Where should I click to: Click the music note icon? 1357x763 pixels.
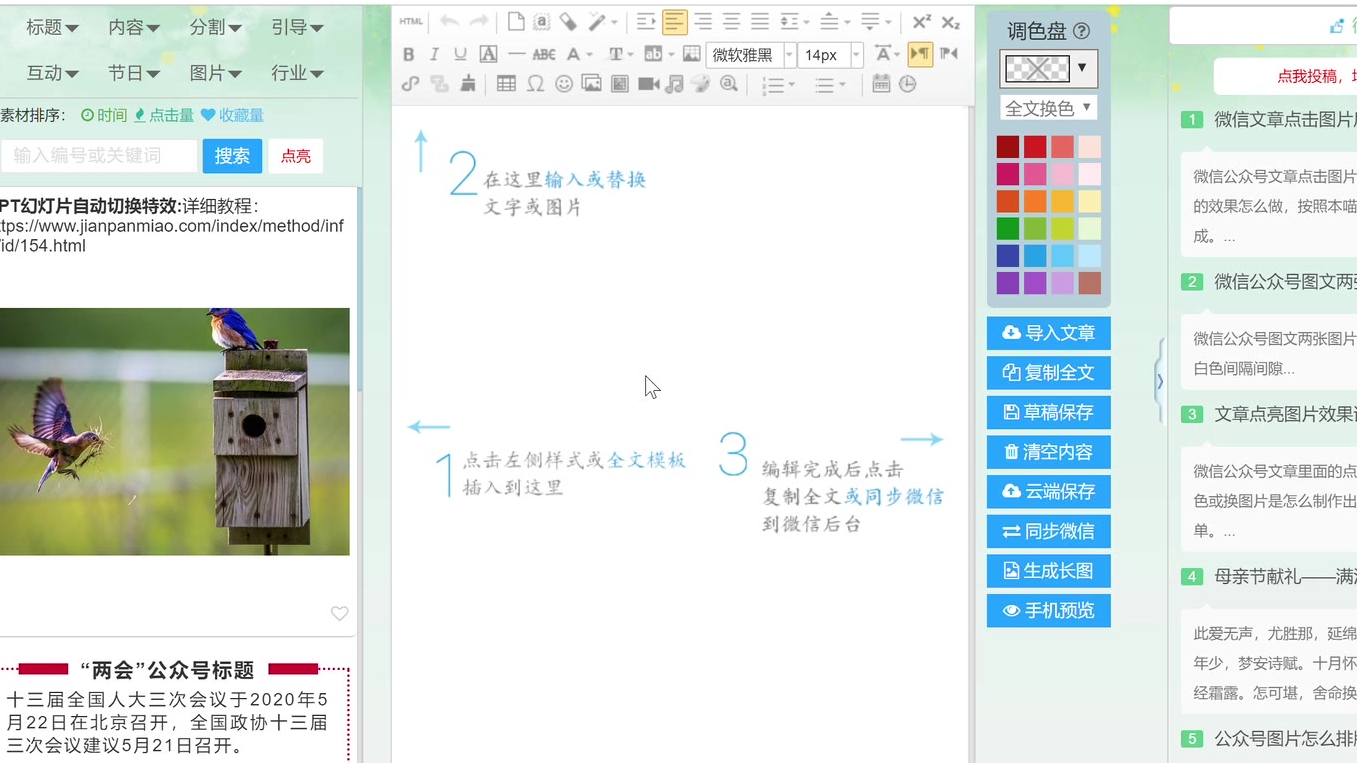675,84
